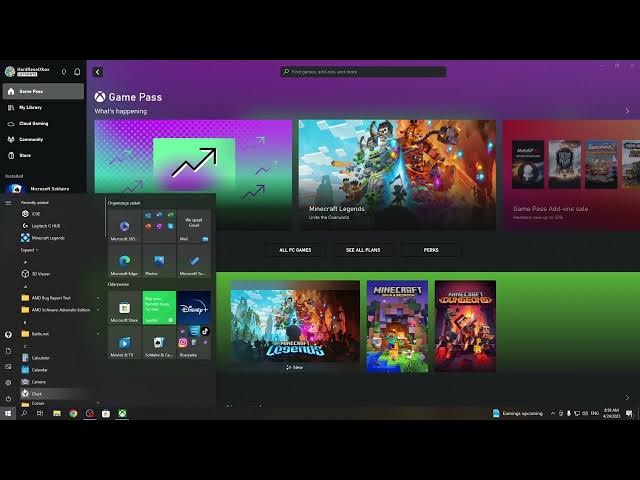Open My Library in the sidebar
The image size is (640, 480).
pos(43,107)
